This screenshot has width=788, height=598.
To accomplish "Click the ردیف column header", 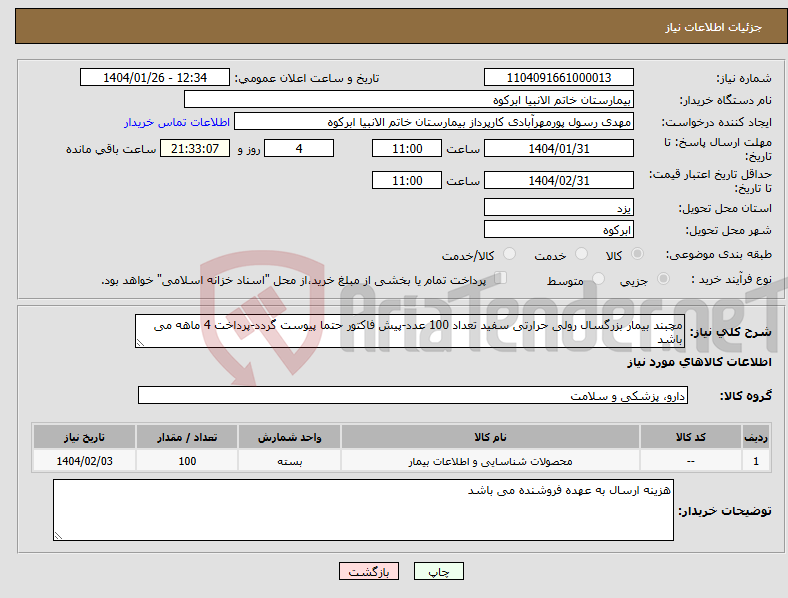I will pos(756,437).
